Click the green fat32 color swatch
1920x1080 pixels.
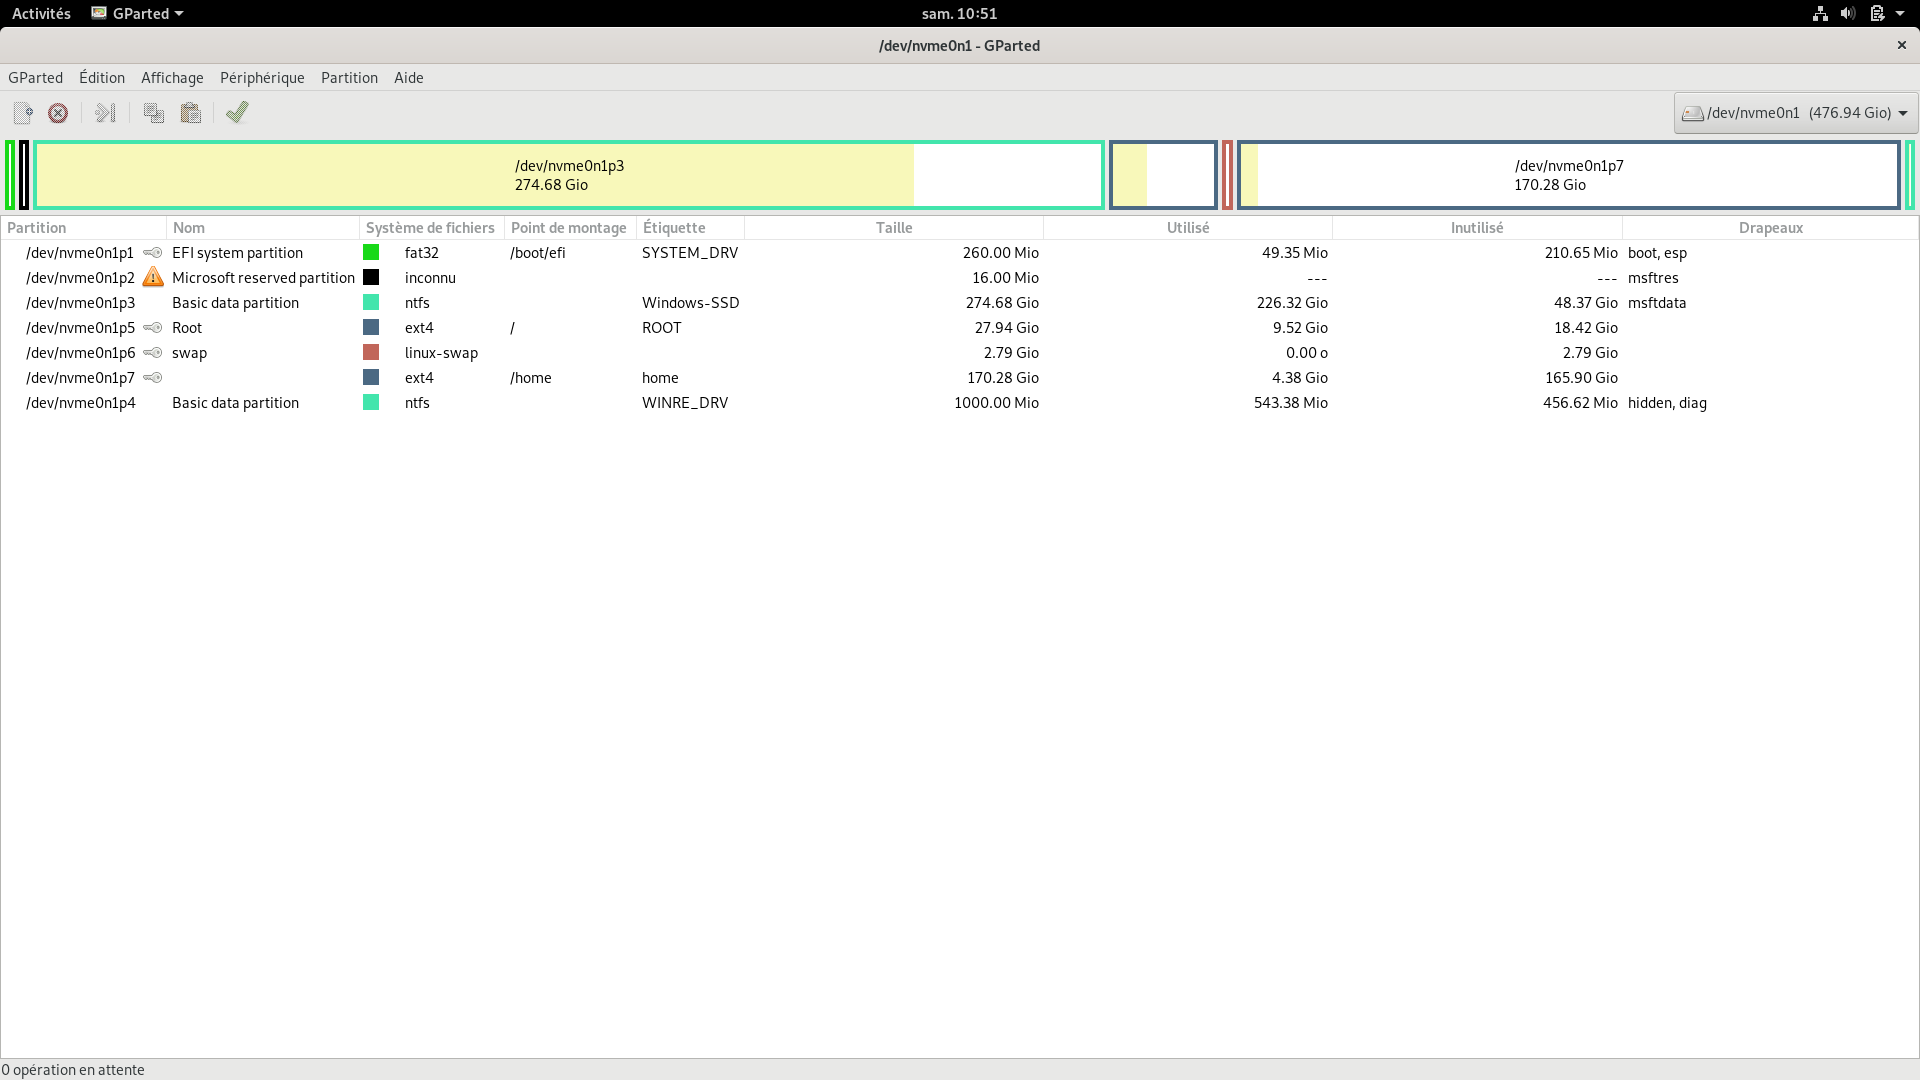click(371, 252)
